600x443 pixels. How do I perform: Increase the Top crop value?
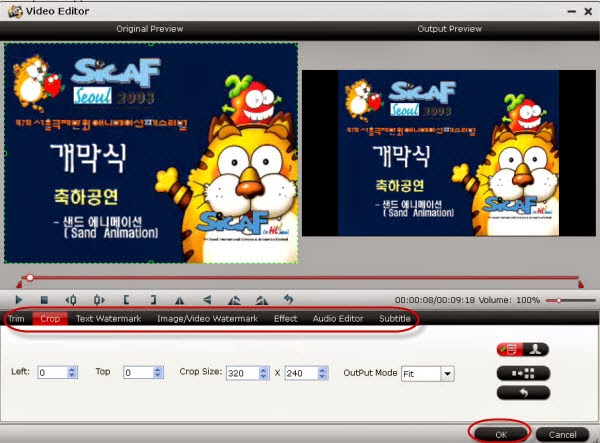point(158,370)
